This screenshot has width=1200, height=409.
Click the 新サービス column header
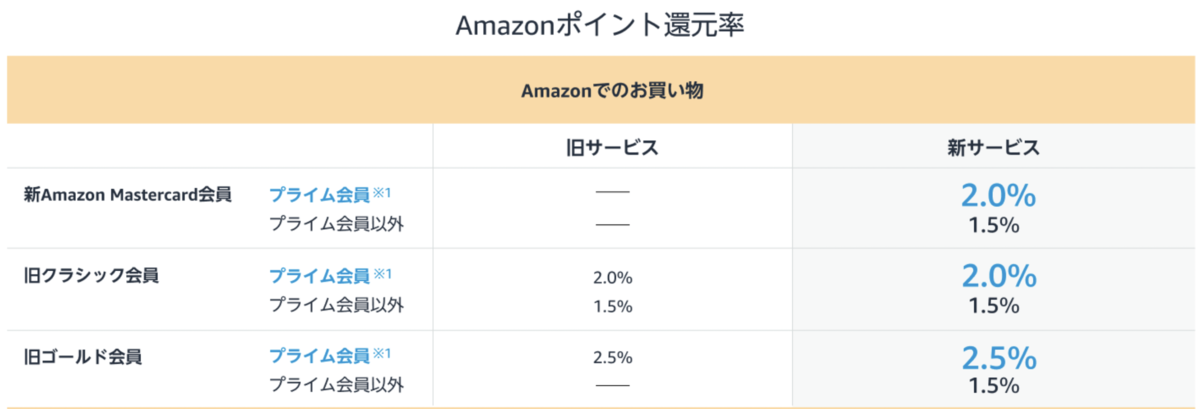993,147
